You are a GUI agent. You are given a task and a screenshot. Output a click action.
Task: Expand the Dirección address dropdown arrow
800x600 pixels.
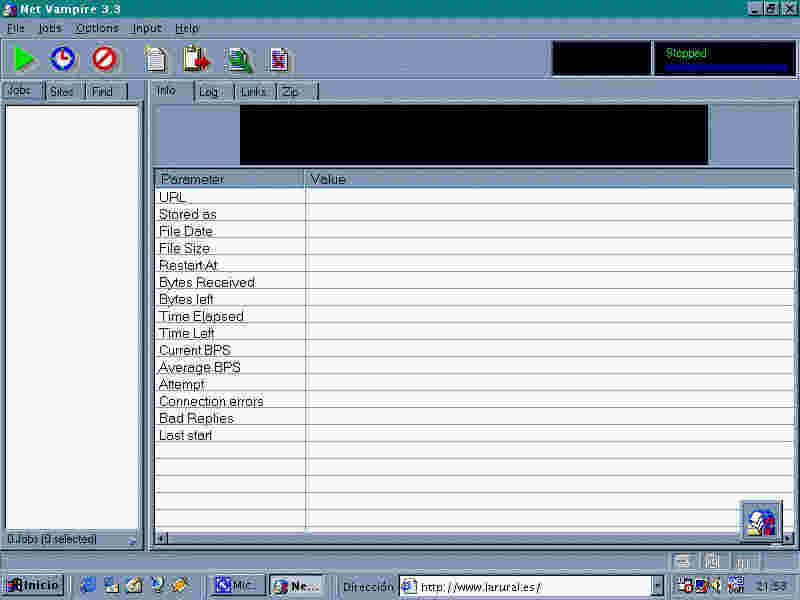pyautogui.click(x=657, y=586)
